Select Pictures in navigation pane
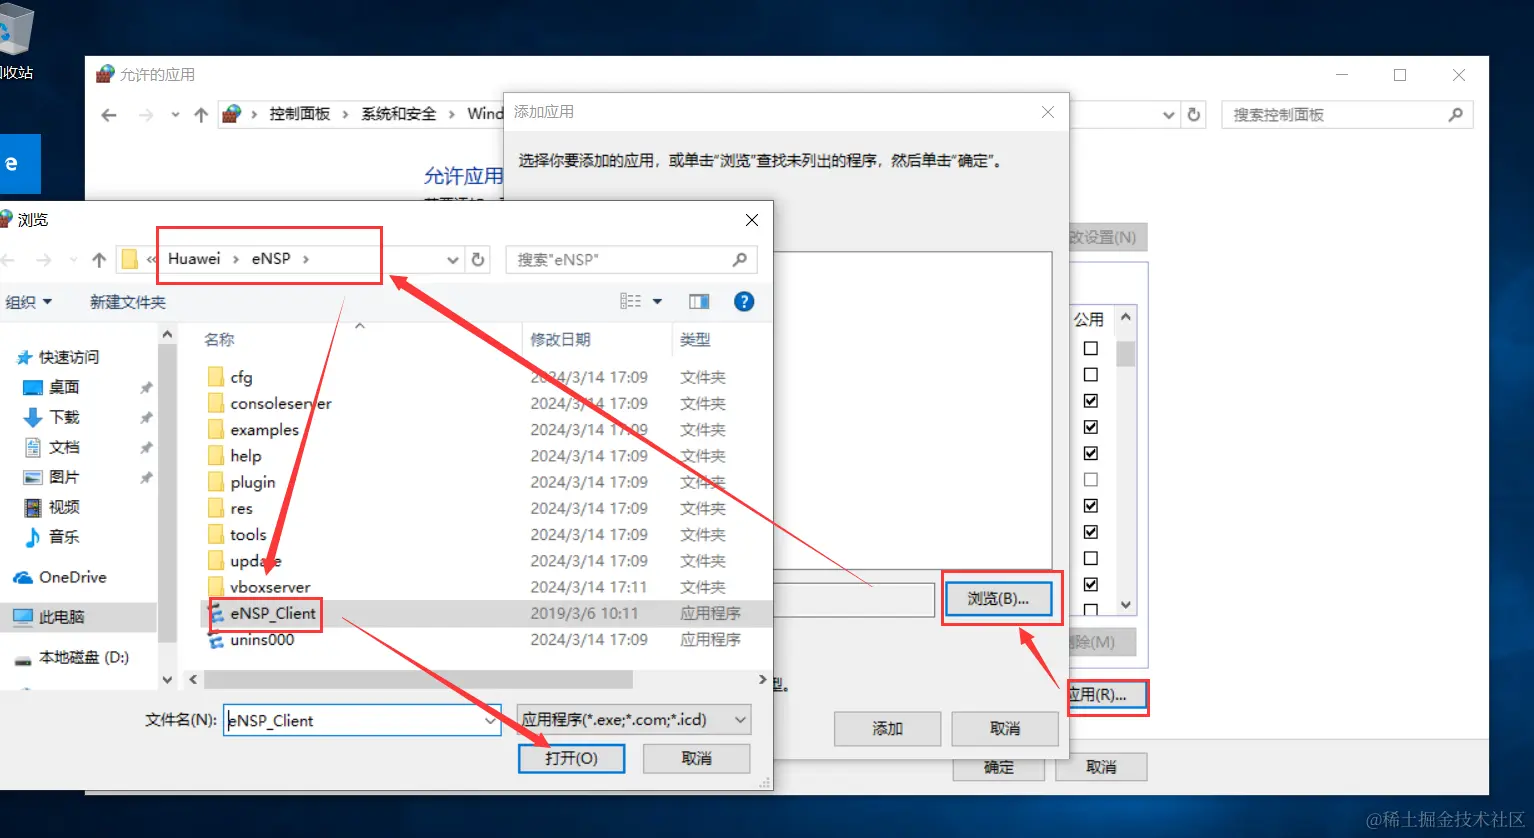 [x=64, y=477]
